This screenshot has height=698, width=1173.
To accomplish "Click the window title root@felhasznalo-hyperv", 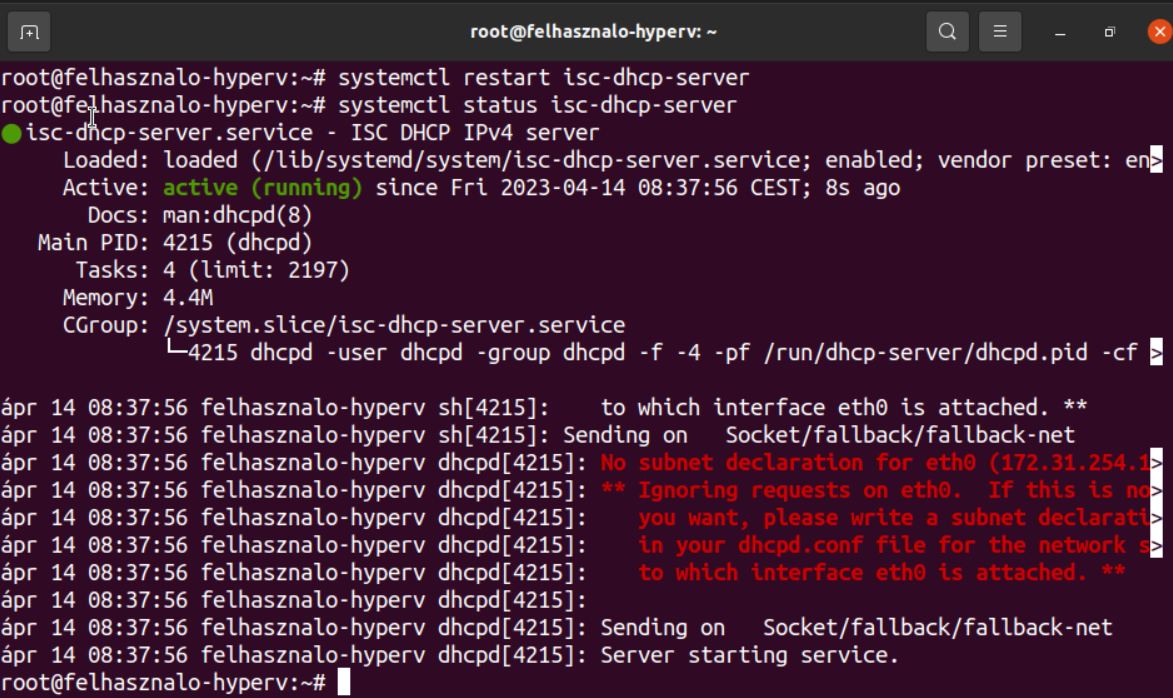I will (x=594, y=32).
